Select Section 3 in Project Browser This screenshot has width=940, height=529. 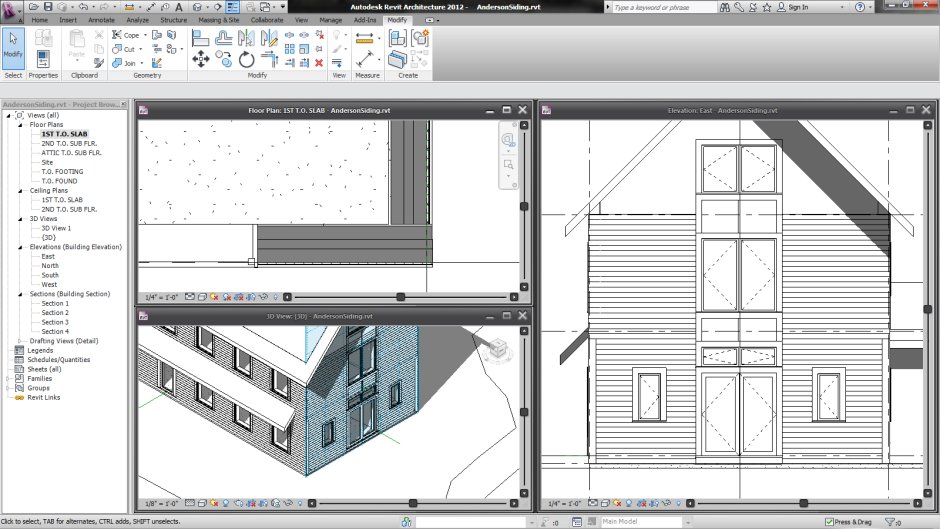[x=55, y=322]
